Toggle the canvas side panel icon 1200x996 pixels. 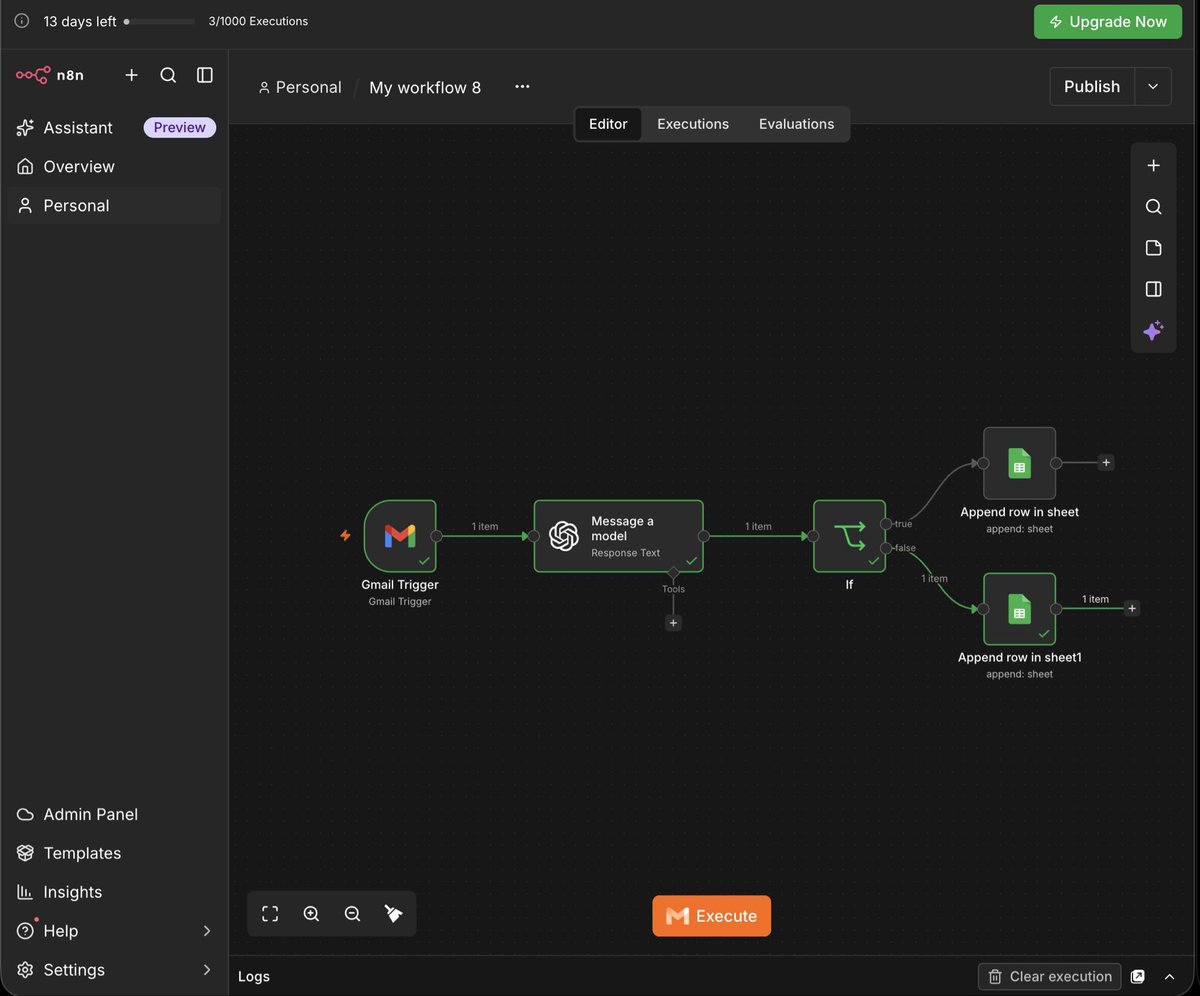pos(1153,289)
